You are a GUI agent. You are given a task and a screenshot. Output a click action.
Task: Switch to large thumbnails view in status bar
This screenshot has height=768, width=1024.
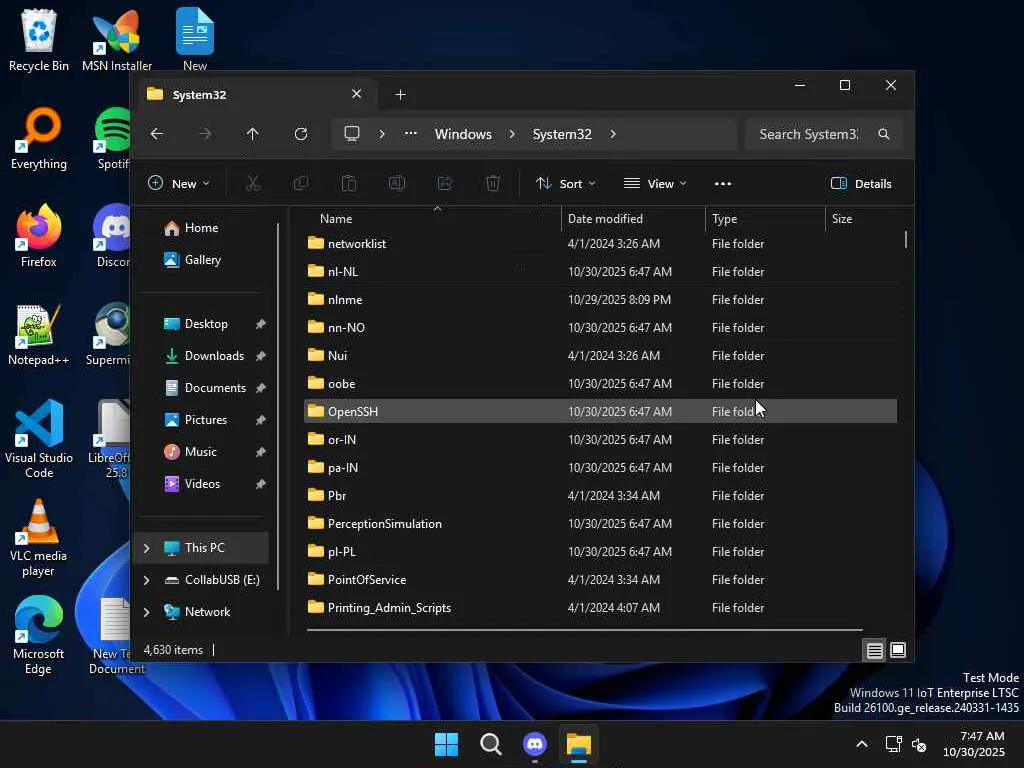pyautogui.click(x=898, y=650)
